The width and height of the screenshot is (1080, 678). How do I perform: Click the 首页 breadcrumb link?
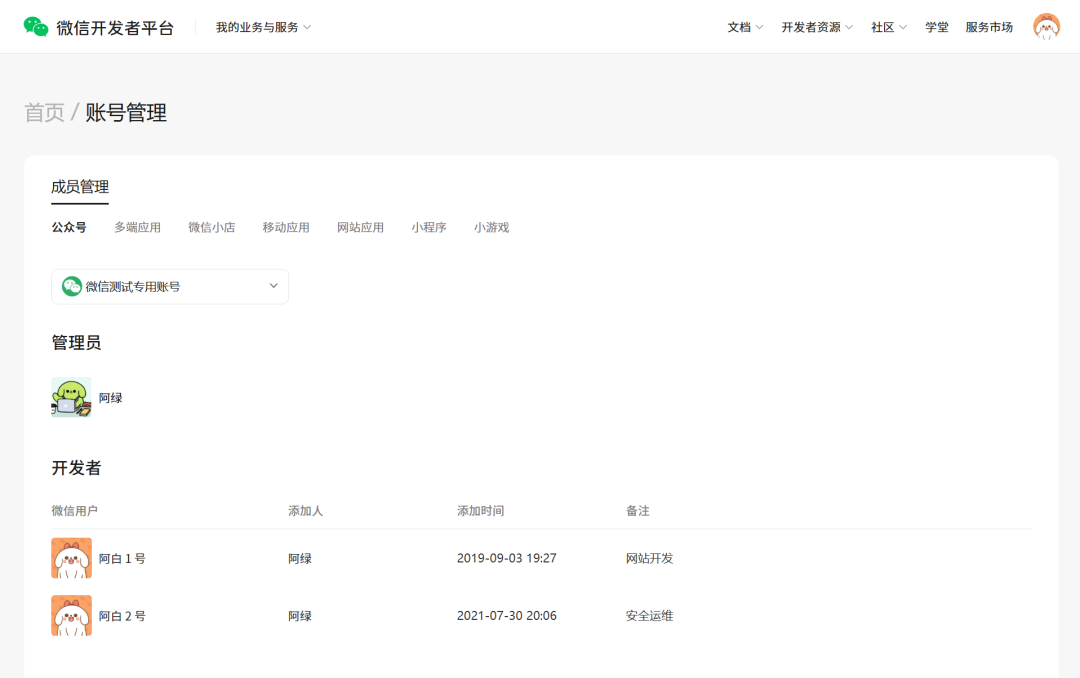click(45, 112)
